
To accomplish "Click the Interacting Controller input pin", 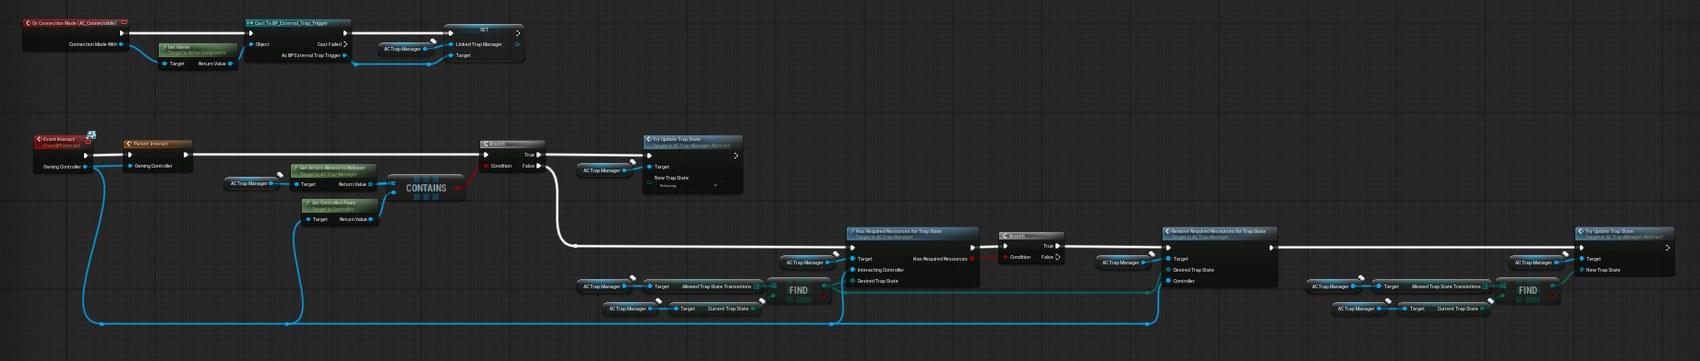I will coord(853,270).
